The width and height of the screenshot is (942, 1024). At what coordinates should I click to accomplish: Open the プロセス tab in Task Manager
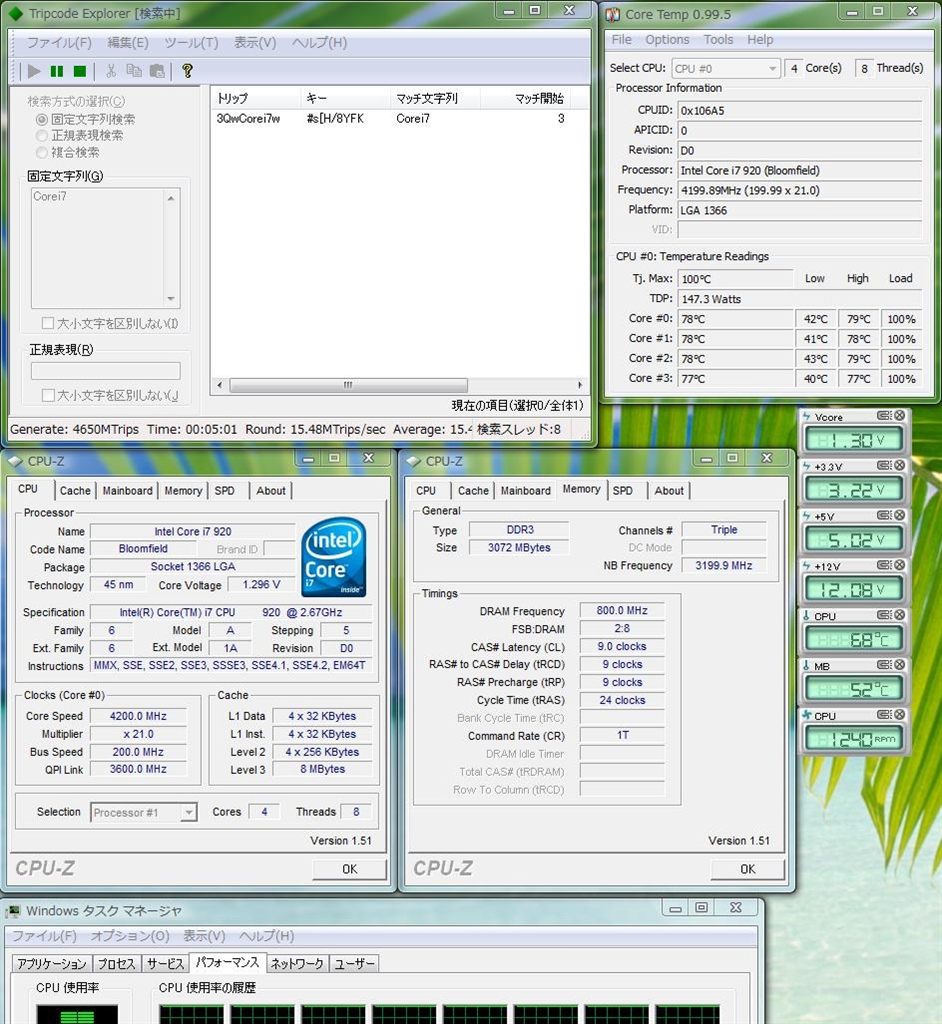[116, 964]
